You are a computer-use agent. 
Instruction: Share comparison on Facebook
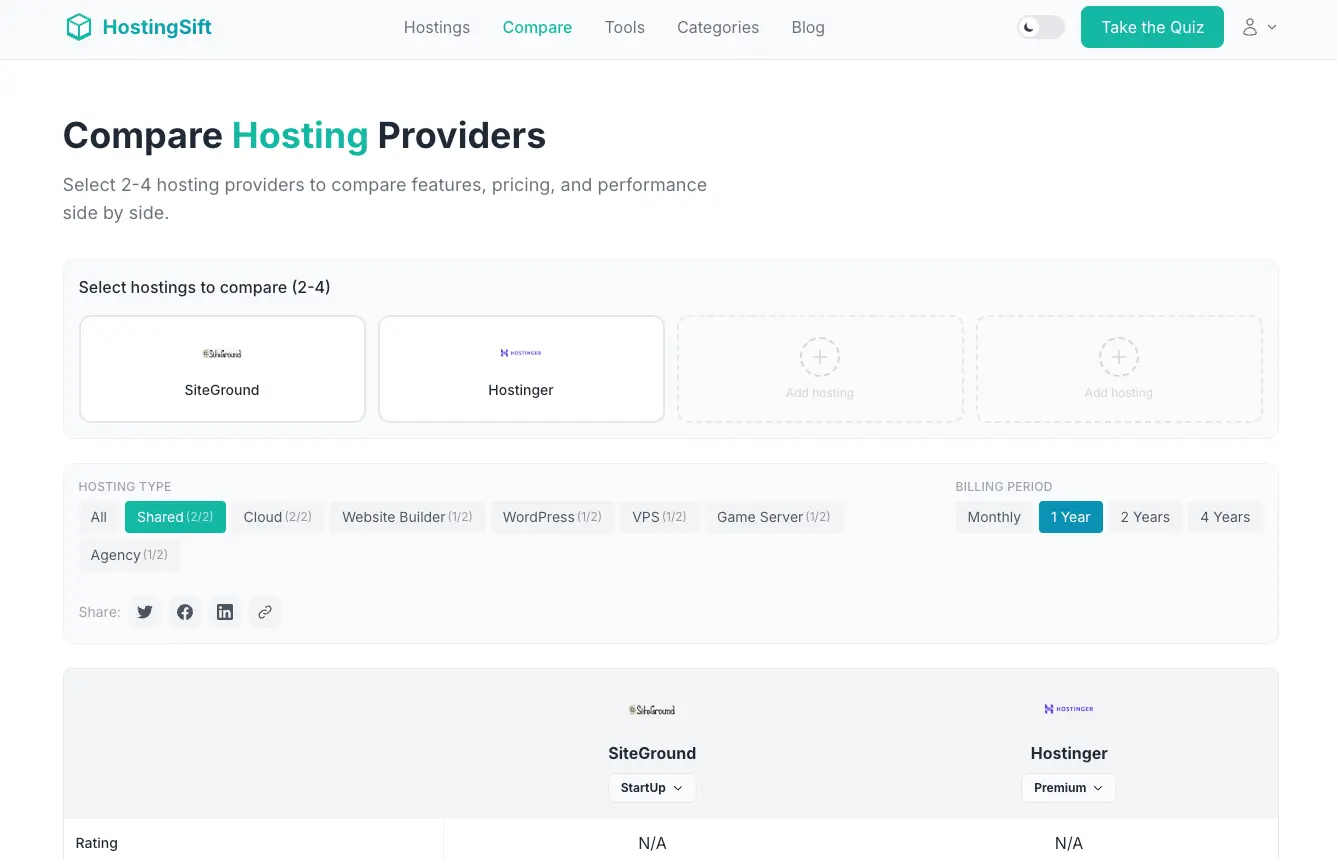click(185, 612)
